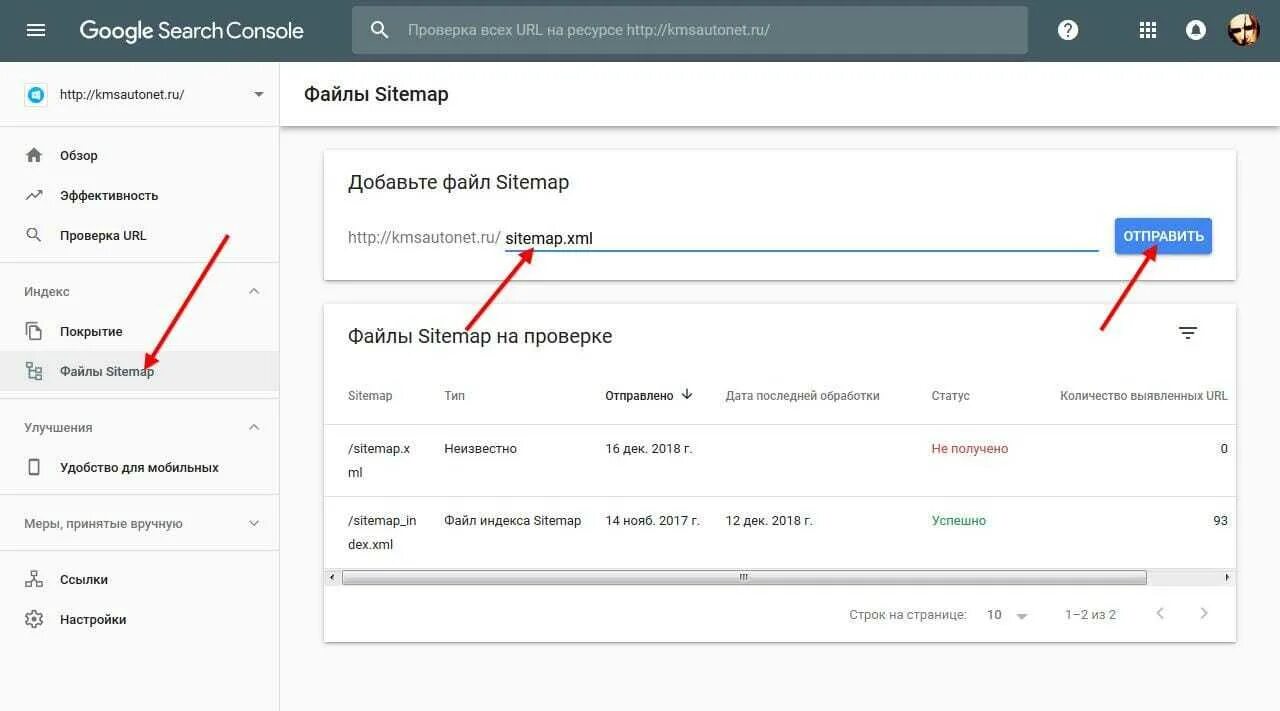
Task: Sort by Количество выявленных URL column
Action: (1144, 395)
